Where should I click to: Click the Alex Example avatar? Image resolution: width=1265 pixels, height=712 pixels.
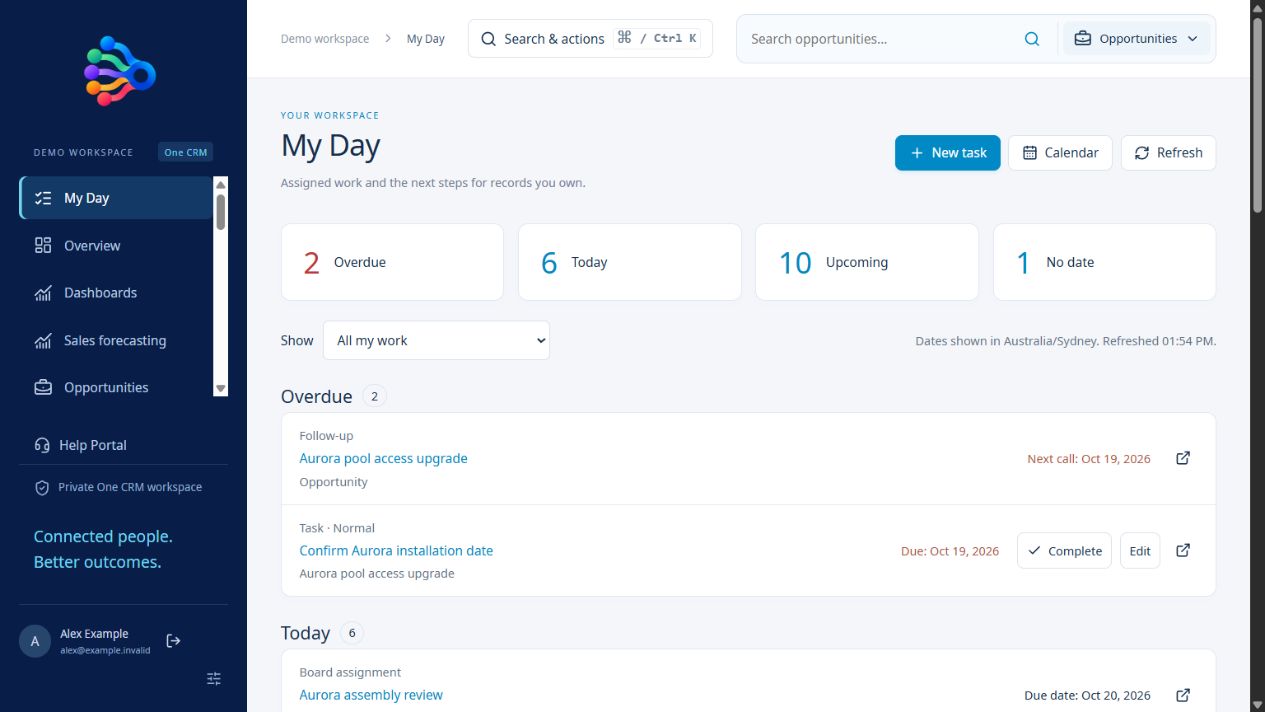point(35,641)
